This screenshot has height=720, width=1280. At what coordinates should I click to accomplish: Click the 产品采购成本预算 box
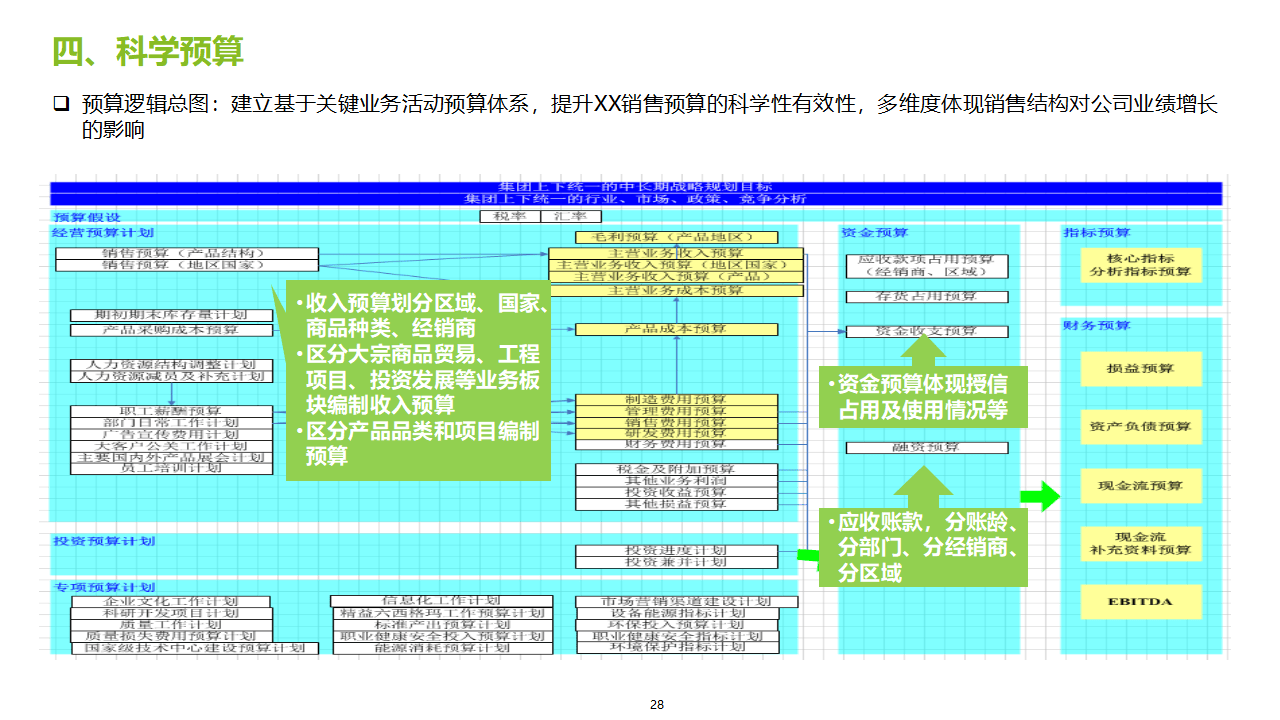[x=171, y=330]
